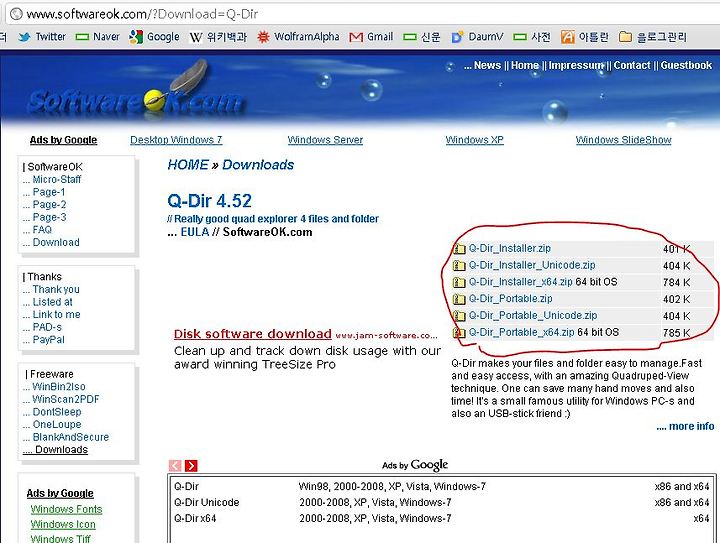720x543 pixels.
Task: Download Q-Dir_Portable_x64.zip file link
Action: (x=522, y=332)
